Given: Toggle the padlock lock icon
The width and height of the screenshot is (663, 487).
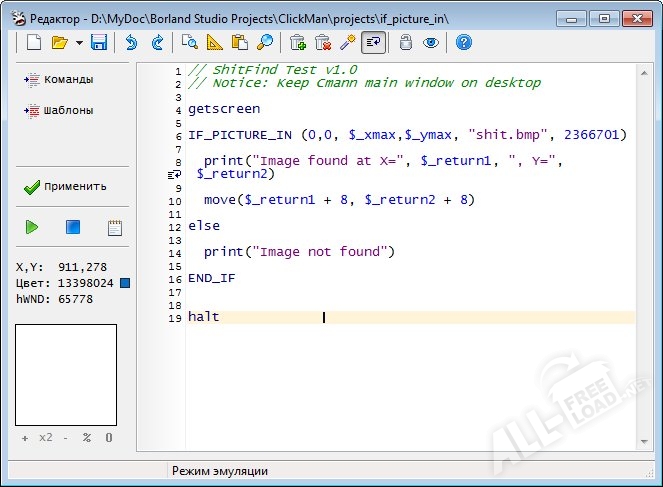Looking at the screenshot, I should click(405, 42).
